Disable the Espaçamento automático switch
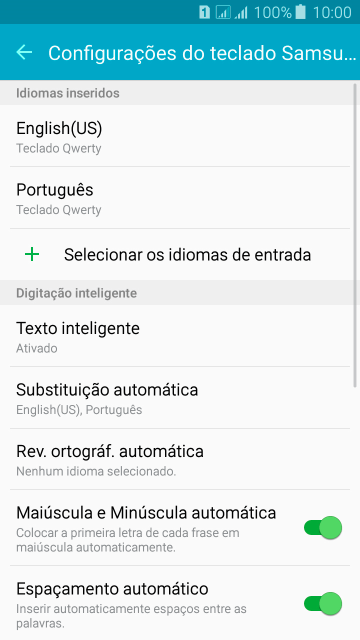Screen dimensions: 360x640 tap(323, 603)
